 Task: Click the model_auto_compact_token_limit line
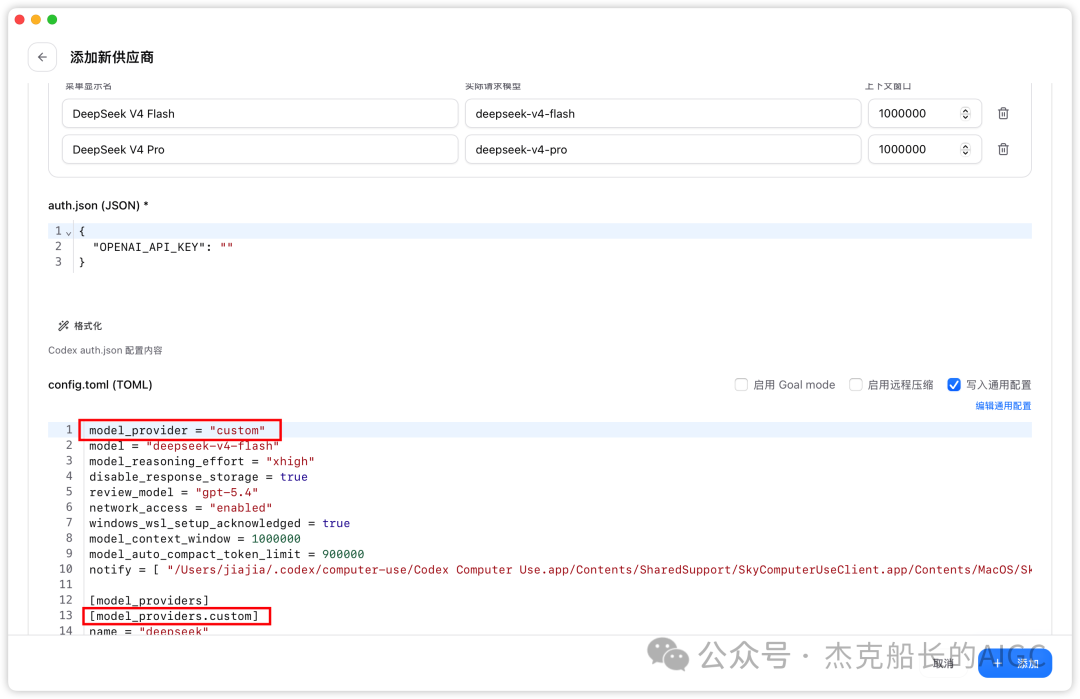point(227,554)
